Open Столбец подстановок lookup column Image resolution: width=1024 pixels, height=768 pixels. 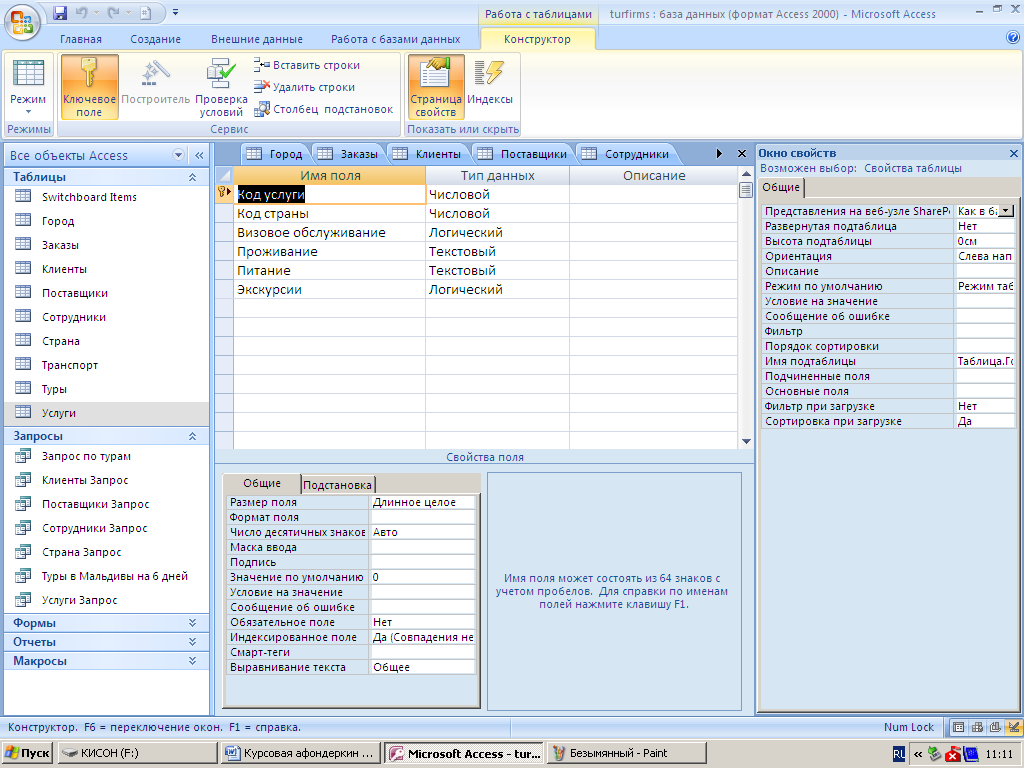pyautogui.click(x=324, y=109)
